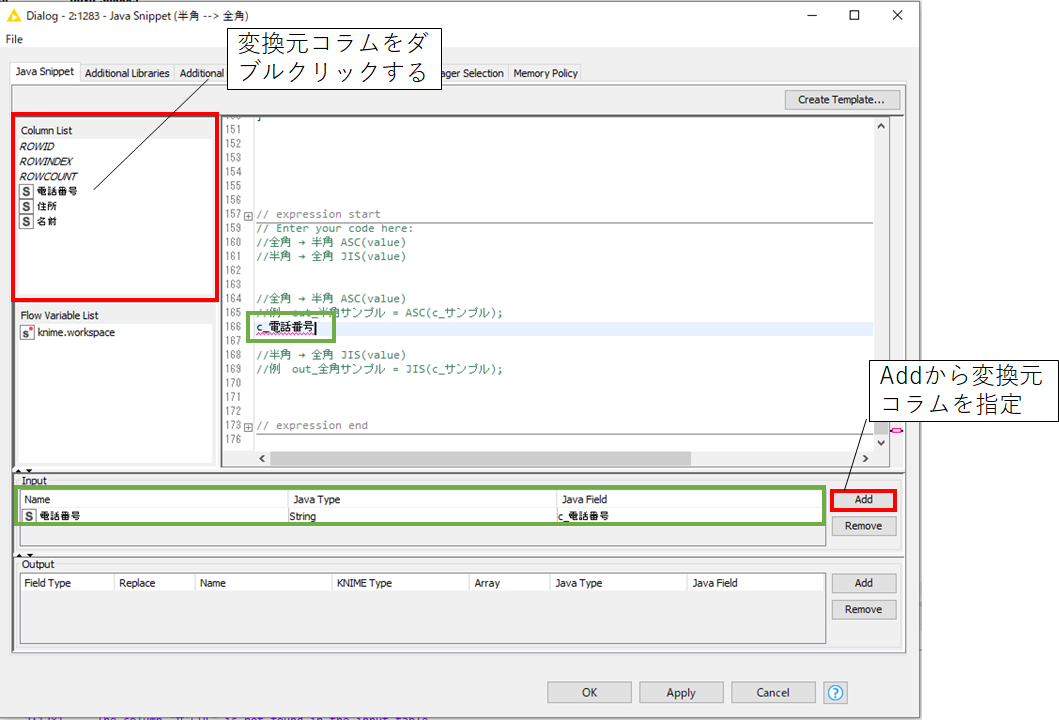Viewport: 1059px width, 720px height.
Task: Click comment line 165 with ASC(c_サンプル)
Action: (x=380, y=313)
